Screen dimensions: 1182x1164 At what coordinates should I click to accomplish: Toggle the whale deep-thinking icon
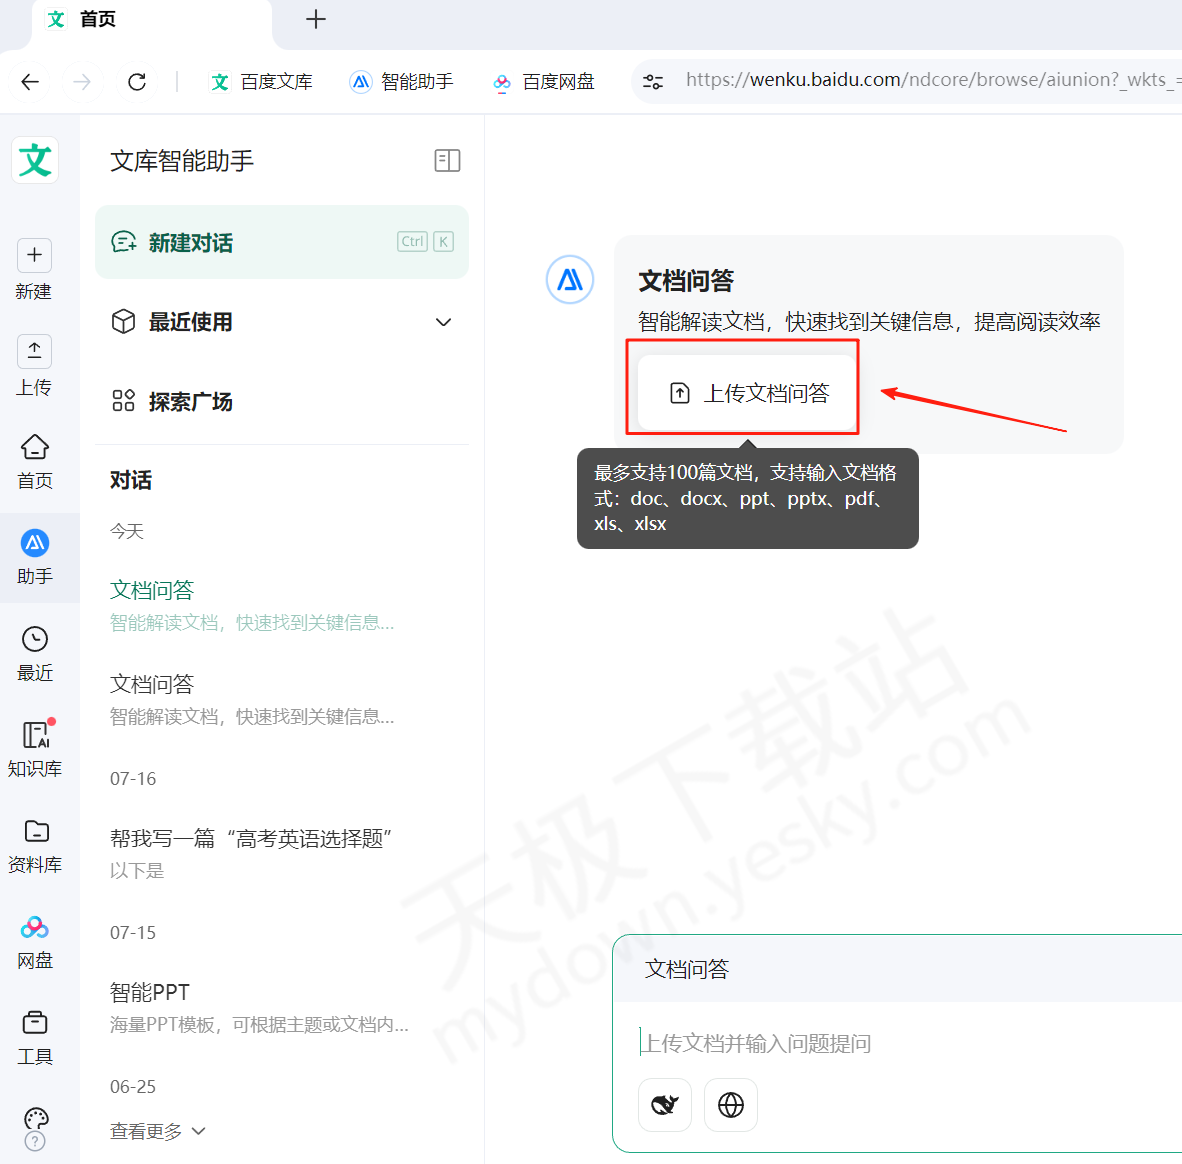coord(665,1105)
